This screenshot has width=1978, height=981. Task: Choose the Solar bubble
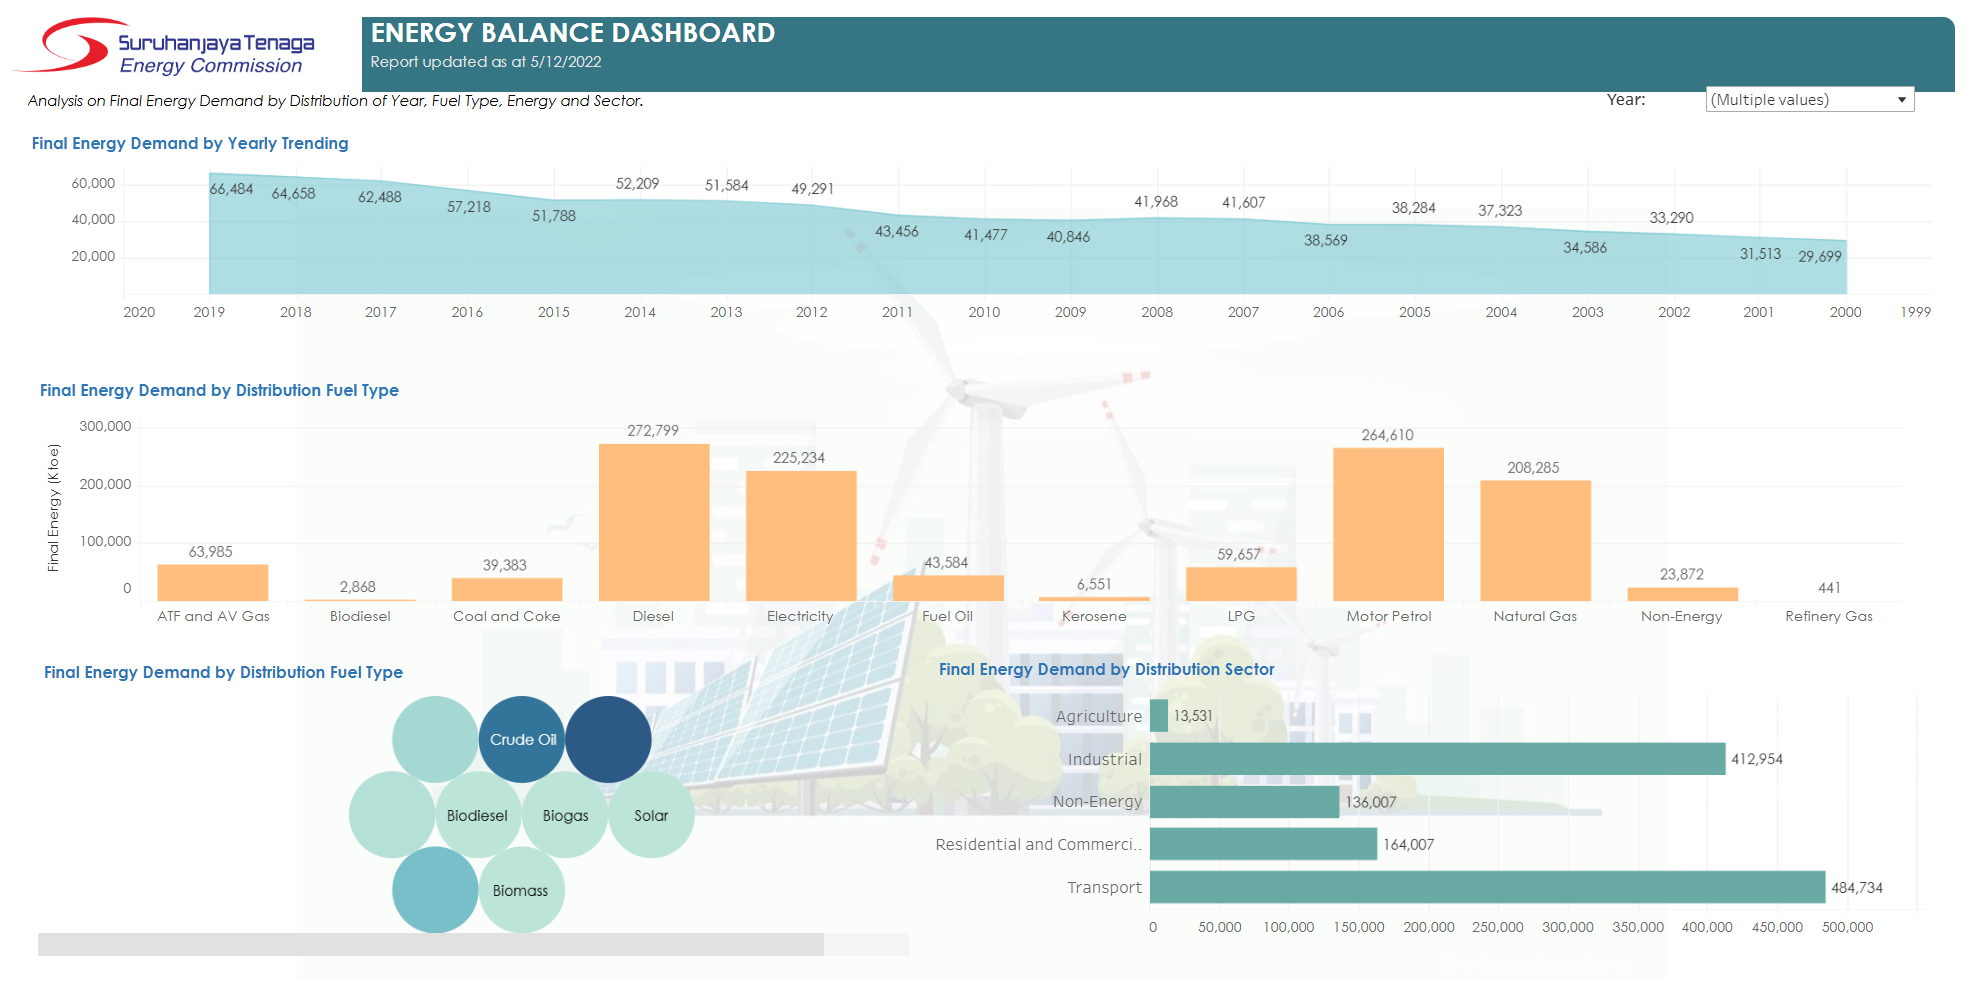click(x=651, y=816)
